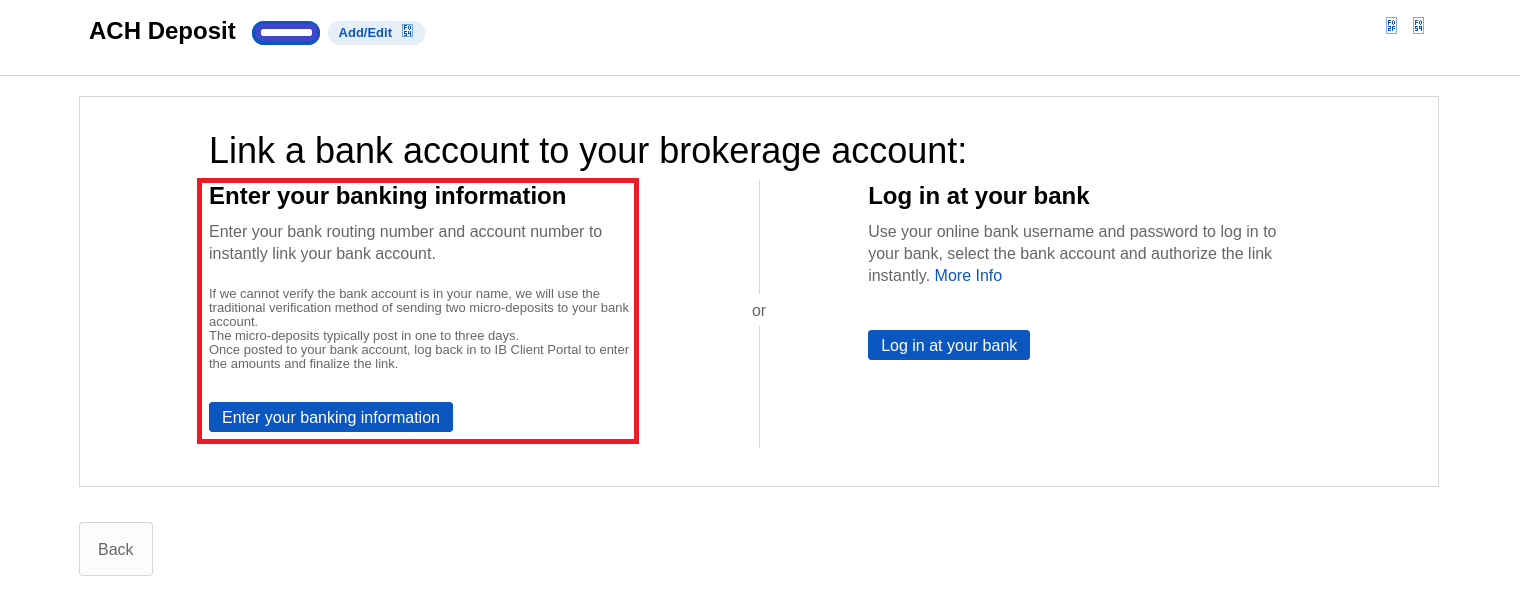
Task: Go back using the Back button
Action: (x=116, y=549)
